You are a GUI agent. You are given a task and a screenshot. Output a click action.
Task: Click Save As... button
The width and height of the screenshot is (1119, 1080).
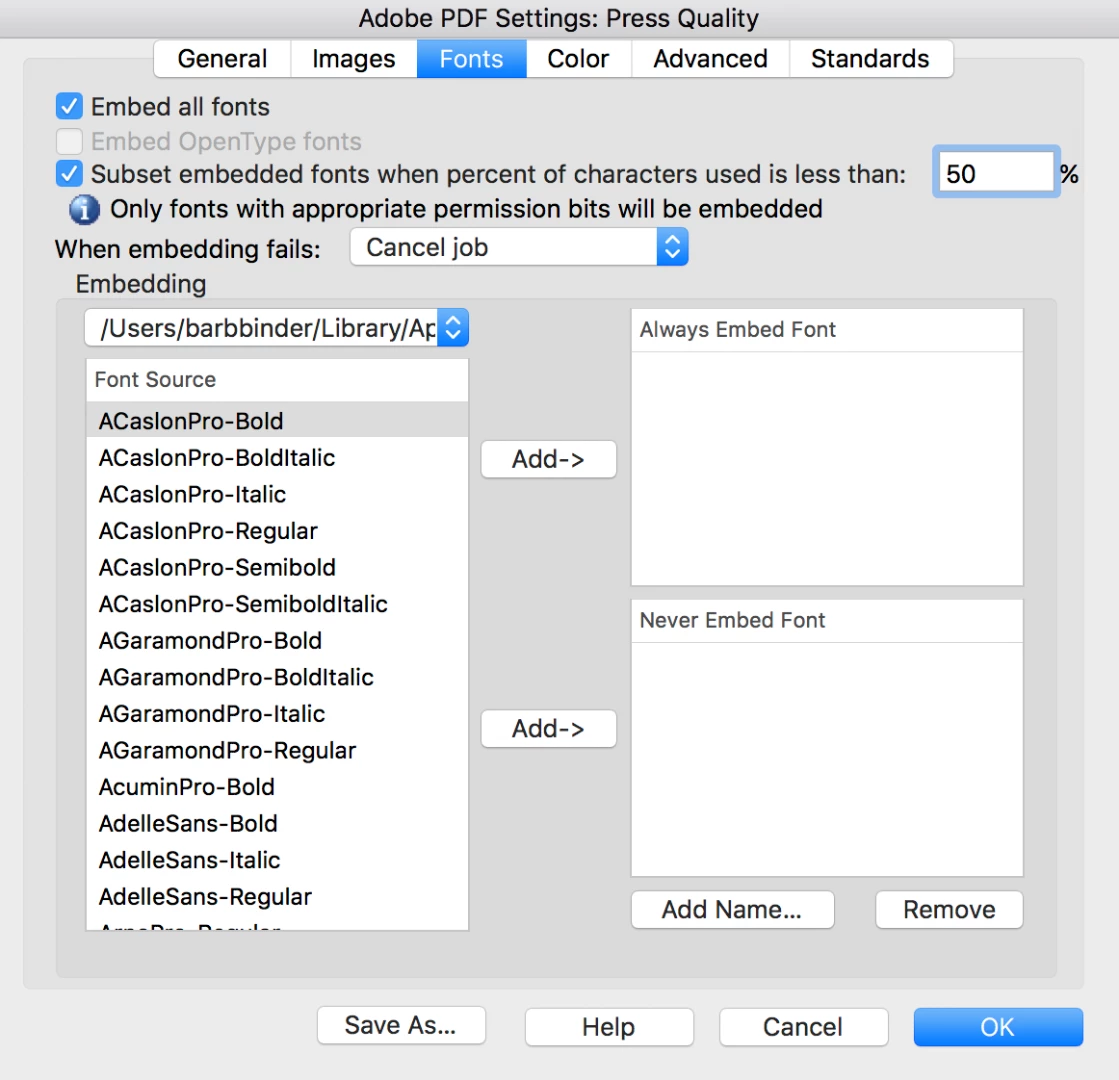401,1025
